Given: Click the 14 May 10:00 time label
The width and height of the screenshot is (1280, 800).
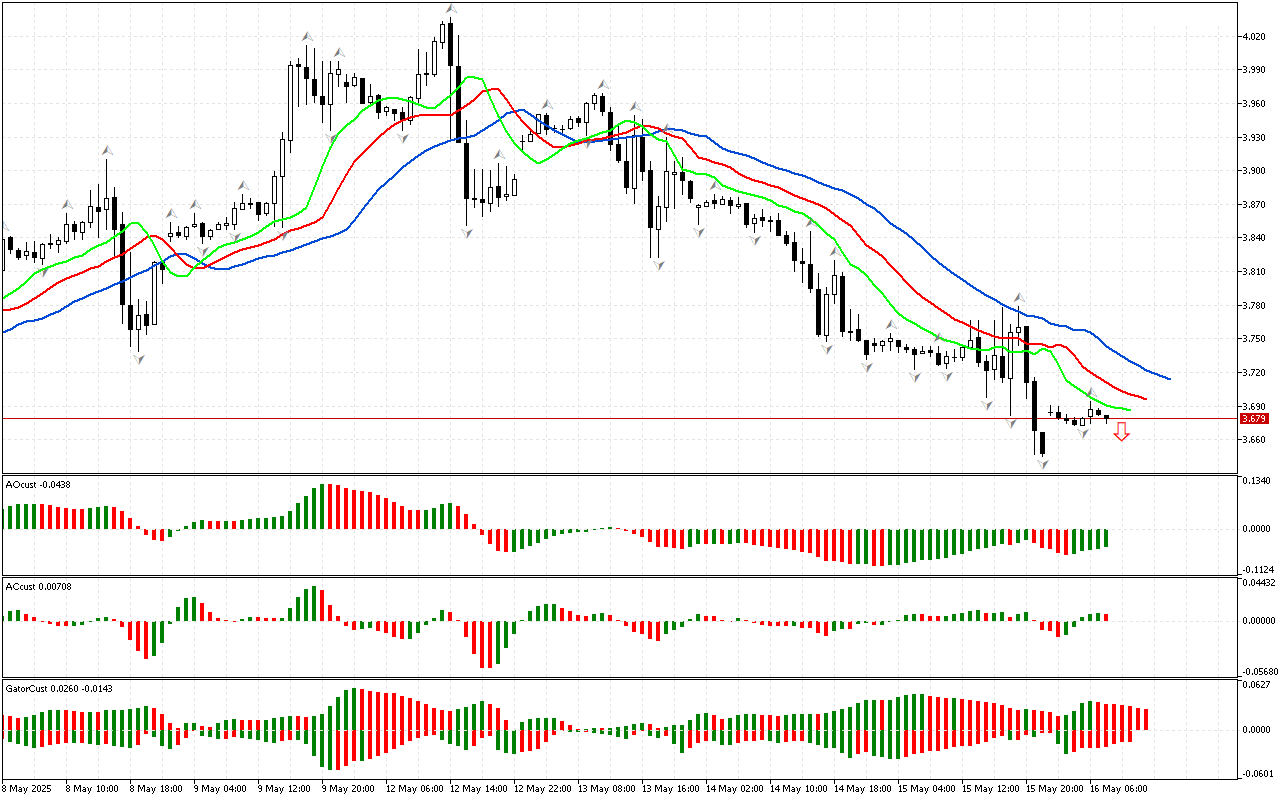Looking at the screenshot, I should click(799, 788).
